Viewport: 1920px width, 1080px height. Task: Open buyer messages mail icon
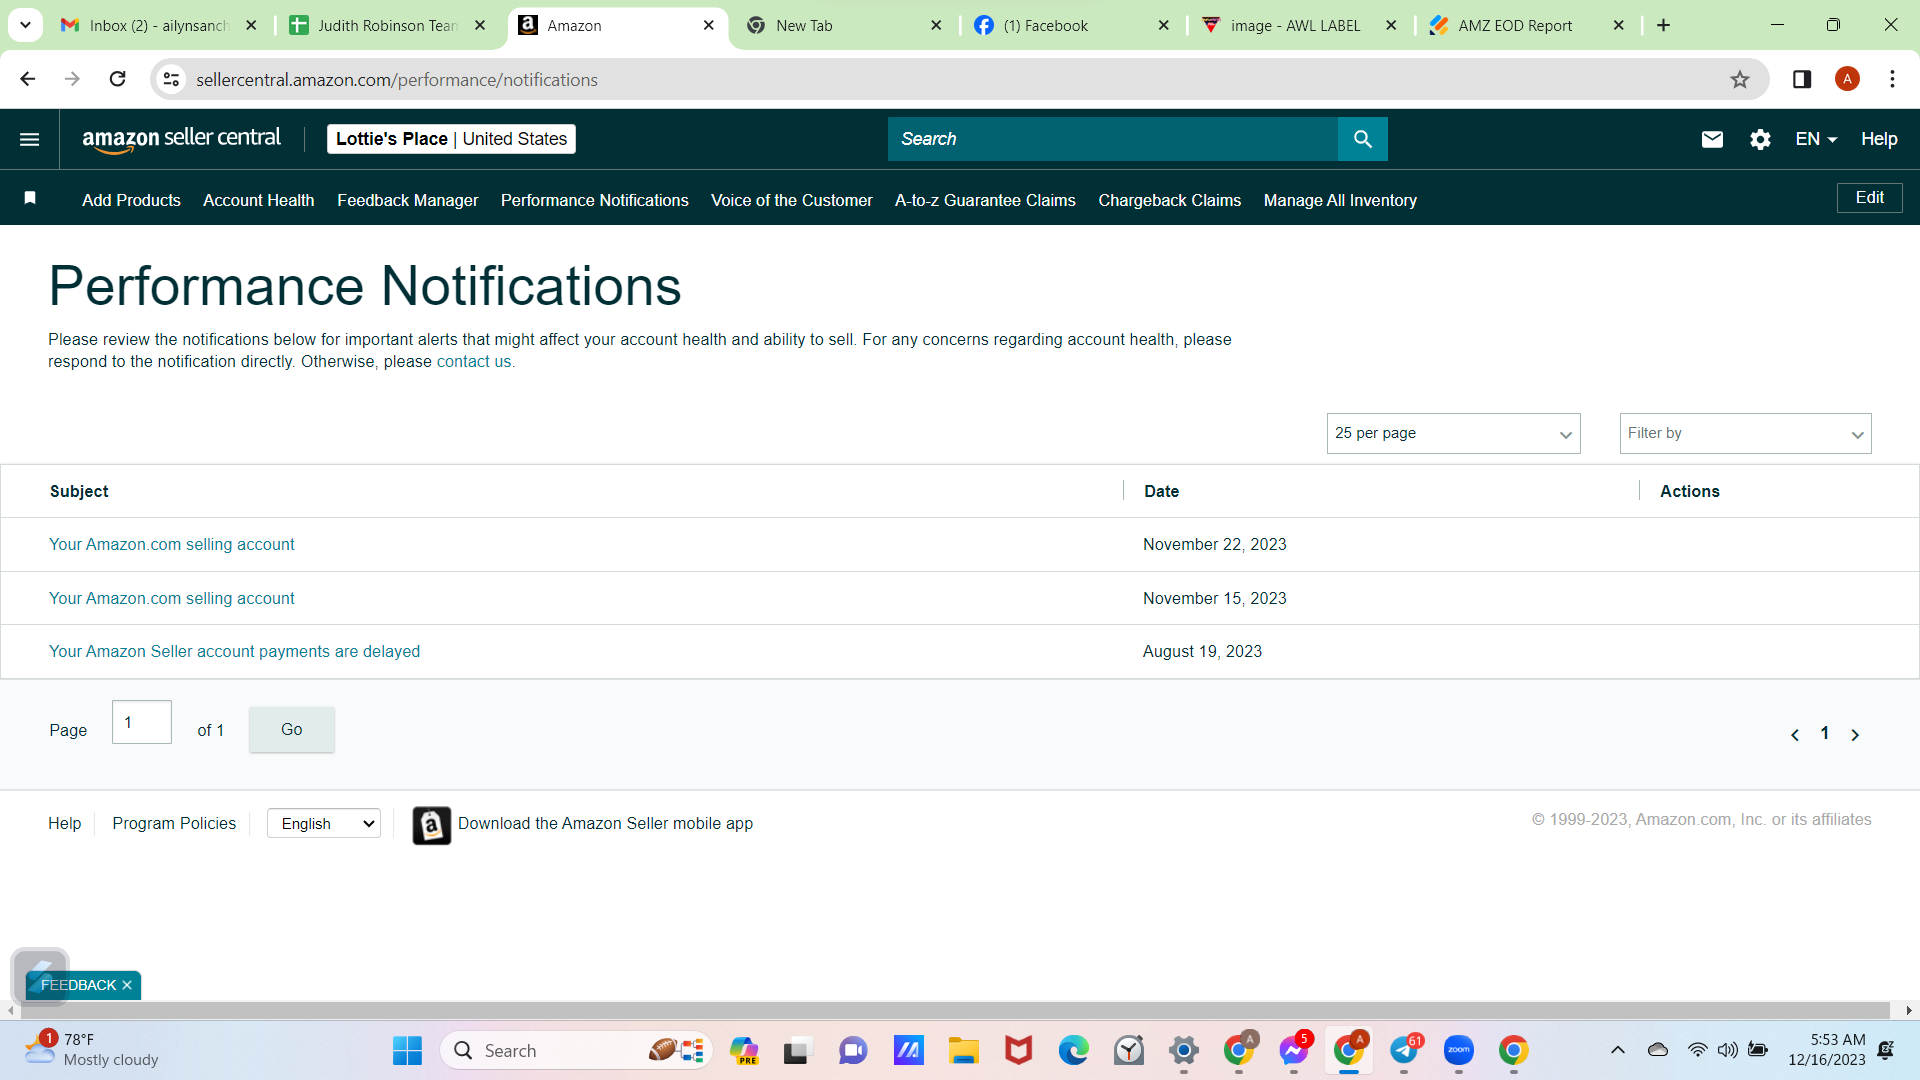pos(1712,139)
